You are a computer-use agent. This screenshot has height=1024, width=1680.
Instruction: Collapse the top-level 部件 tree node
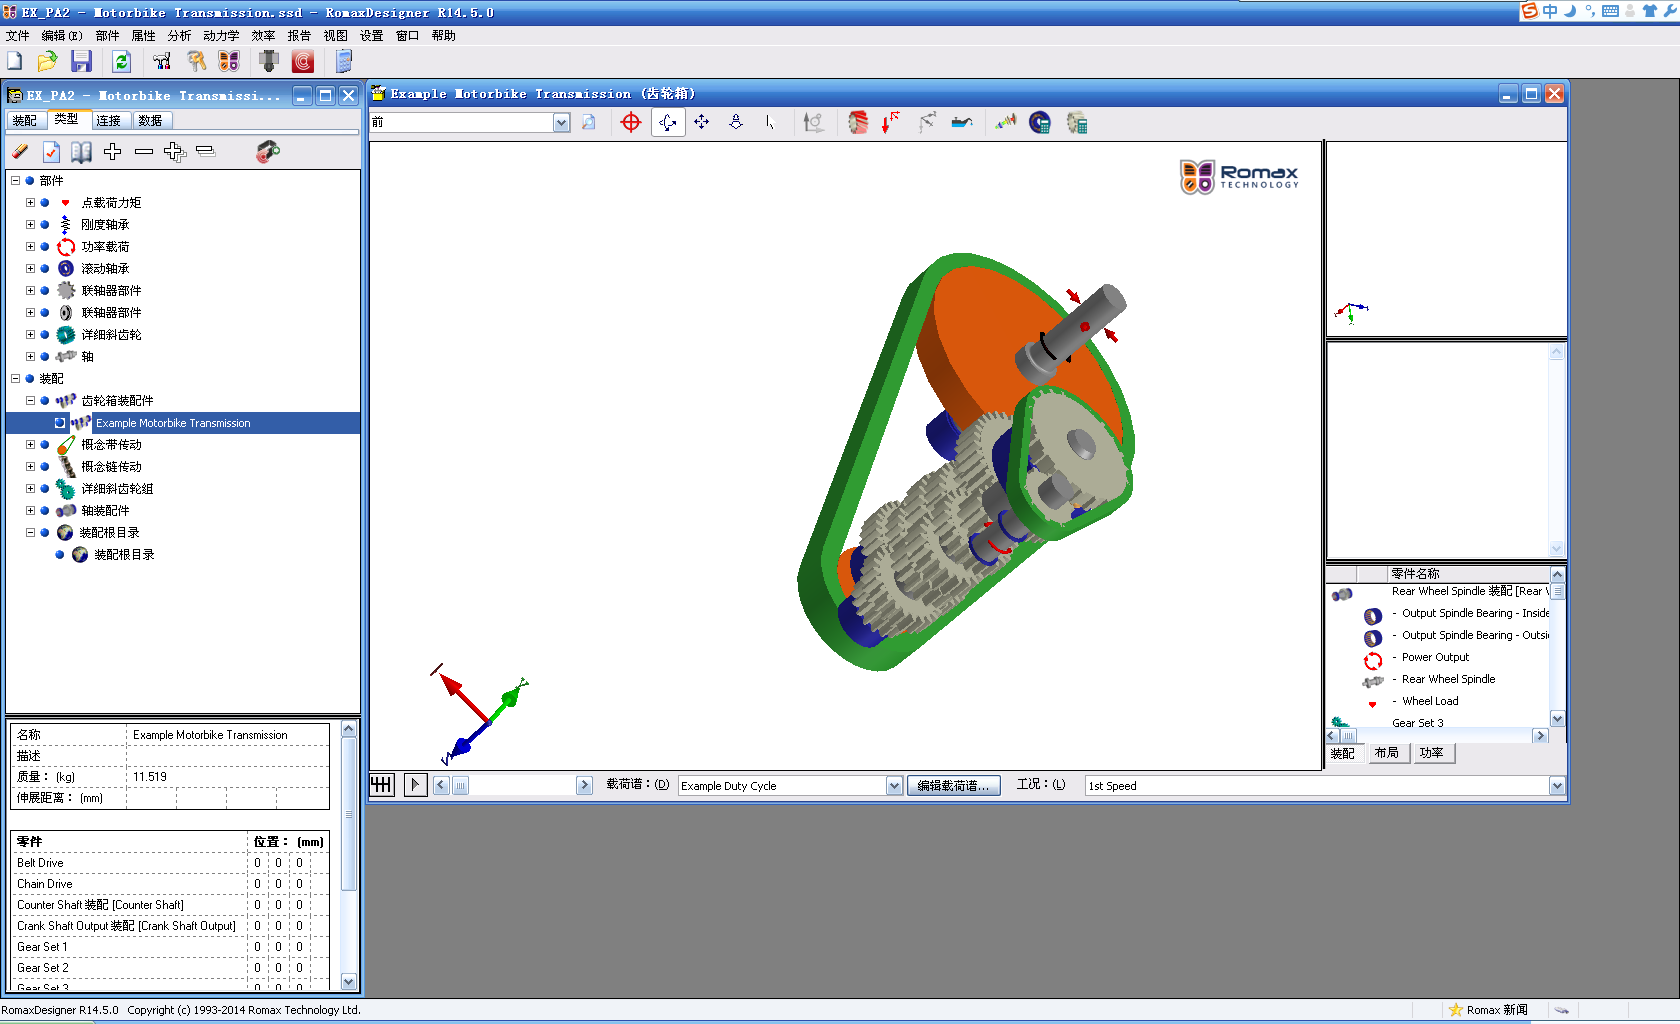pyautogui.click(x=15, y=181)
